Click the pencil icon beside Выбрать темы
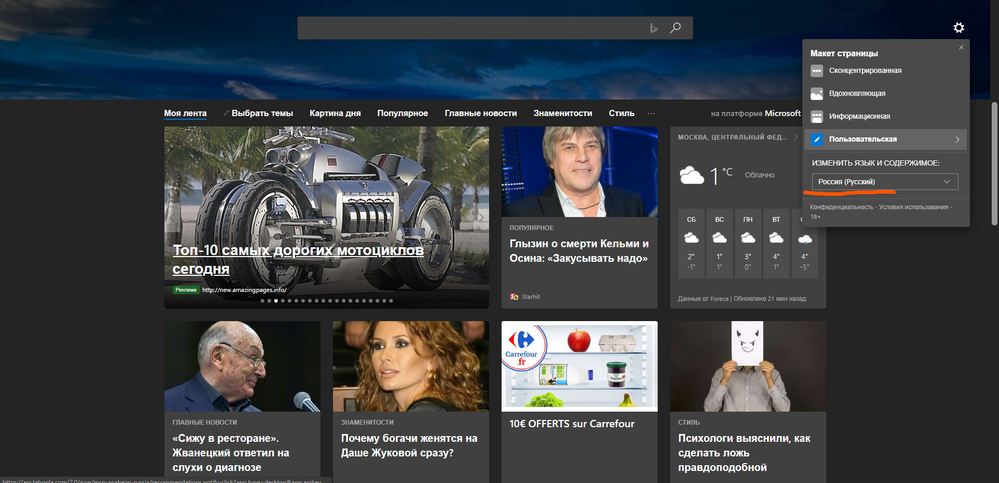999x483 pixels. coord(226,113)
